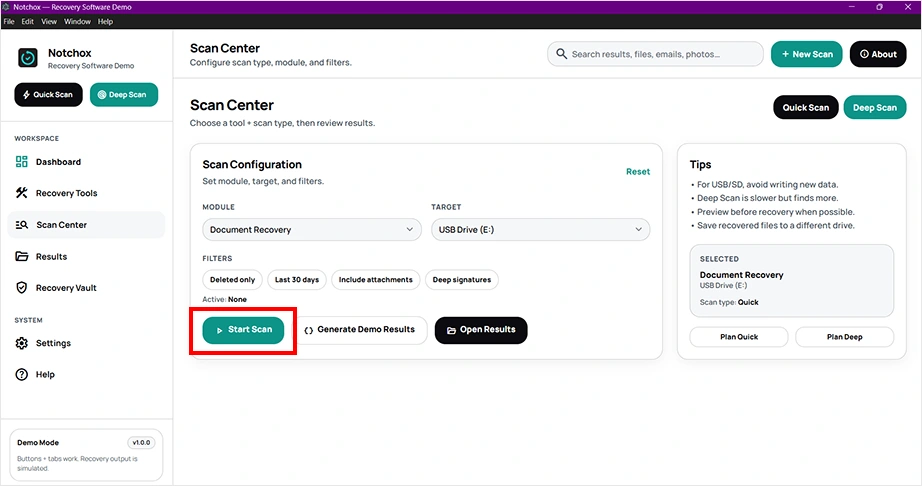Reset the scan configuration
The height and width of the screenshot is (486, 922).
click(x=638, y=172)
